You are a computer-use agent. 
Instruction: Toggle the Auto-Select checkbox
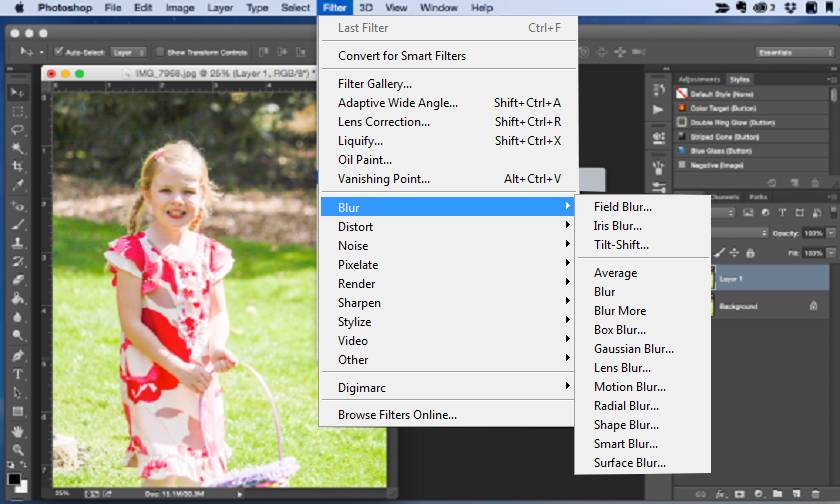tap(59, 51)
